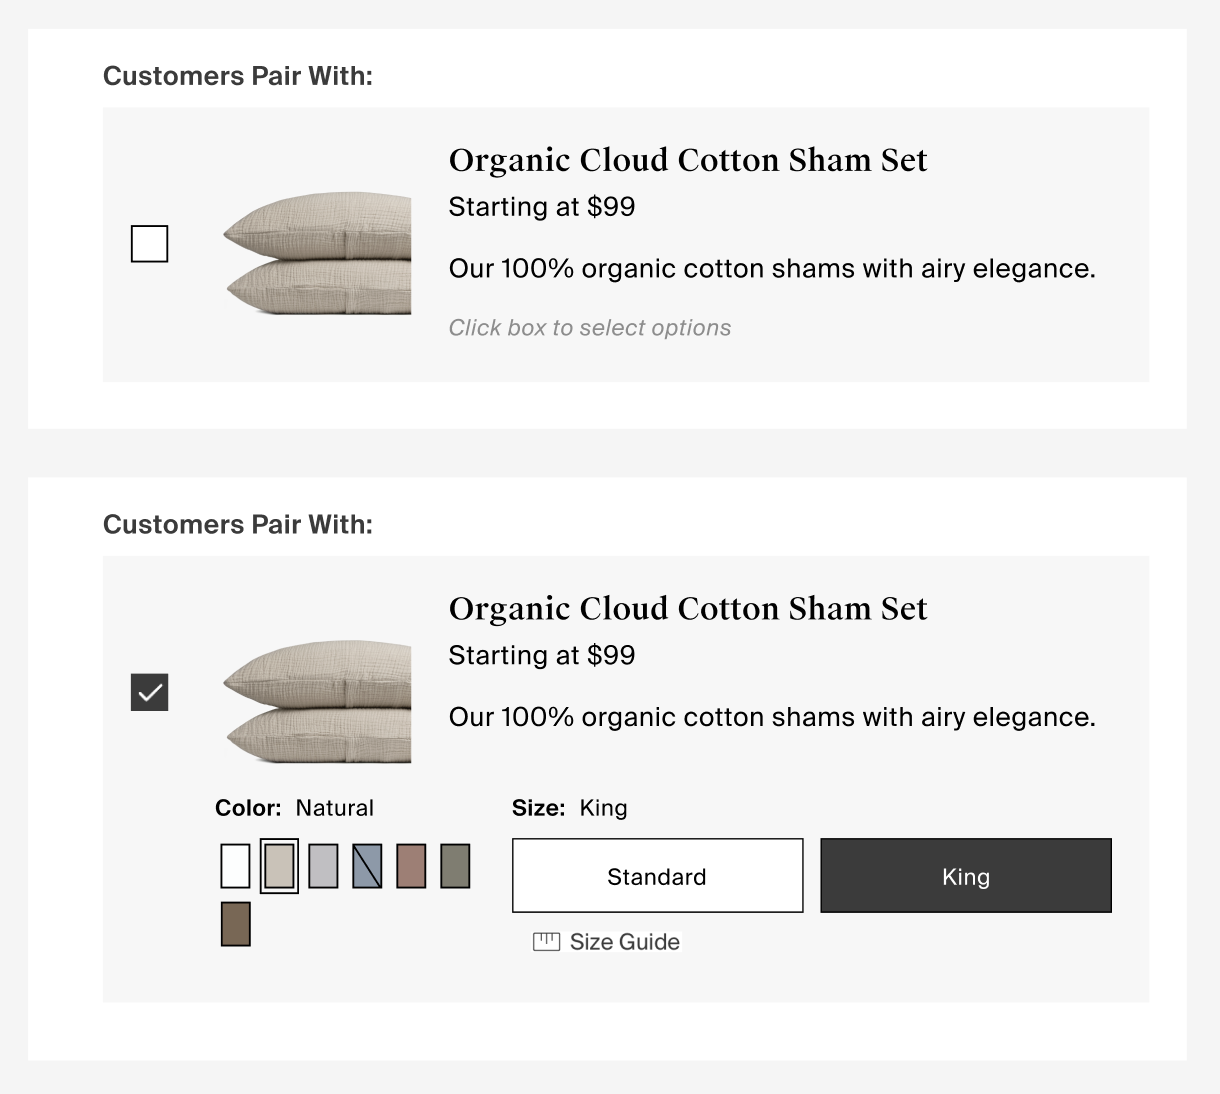Open product title in the checked card
This screenshot has width=1220, height=1094.
[x=688, y=609]
